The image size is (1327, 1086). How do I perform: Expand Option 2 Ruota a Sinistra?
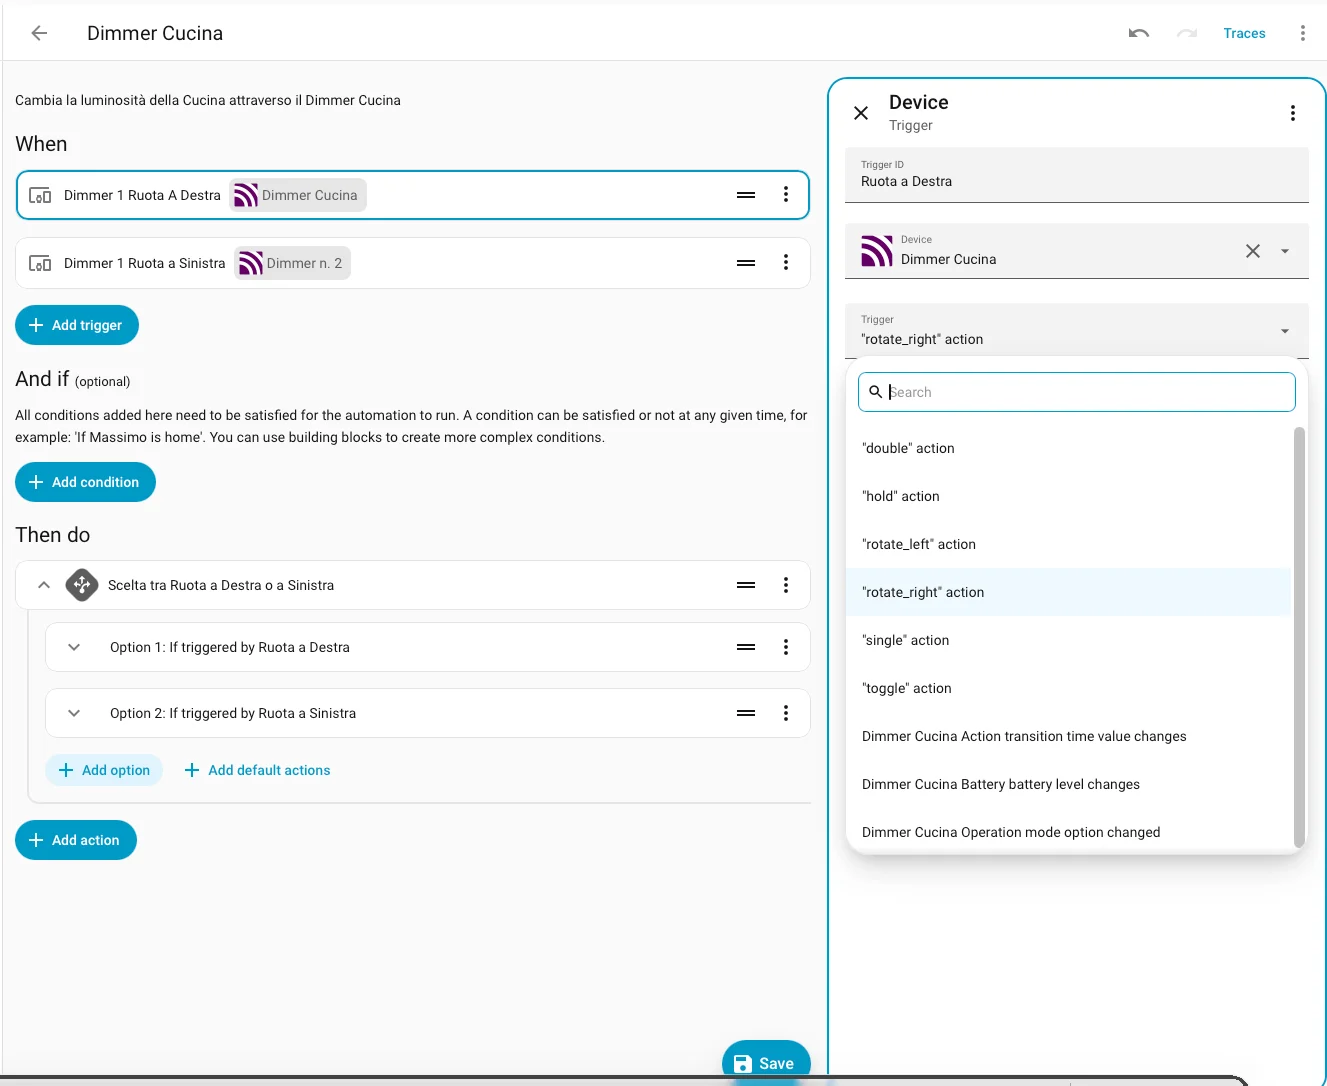[74, 713]
